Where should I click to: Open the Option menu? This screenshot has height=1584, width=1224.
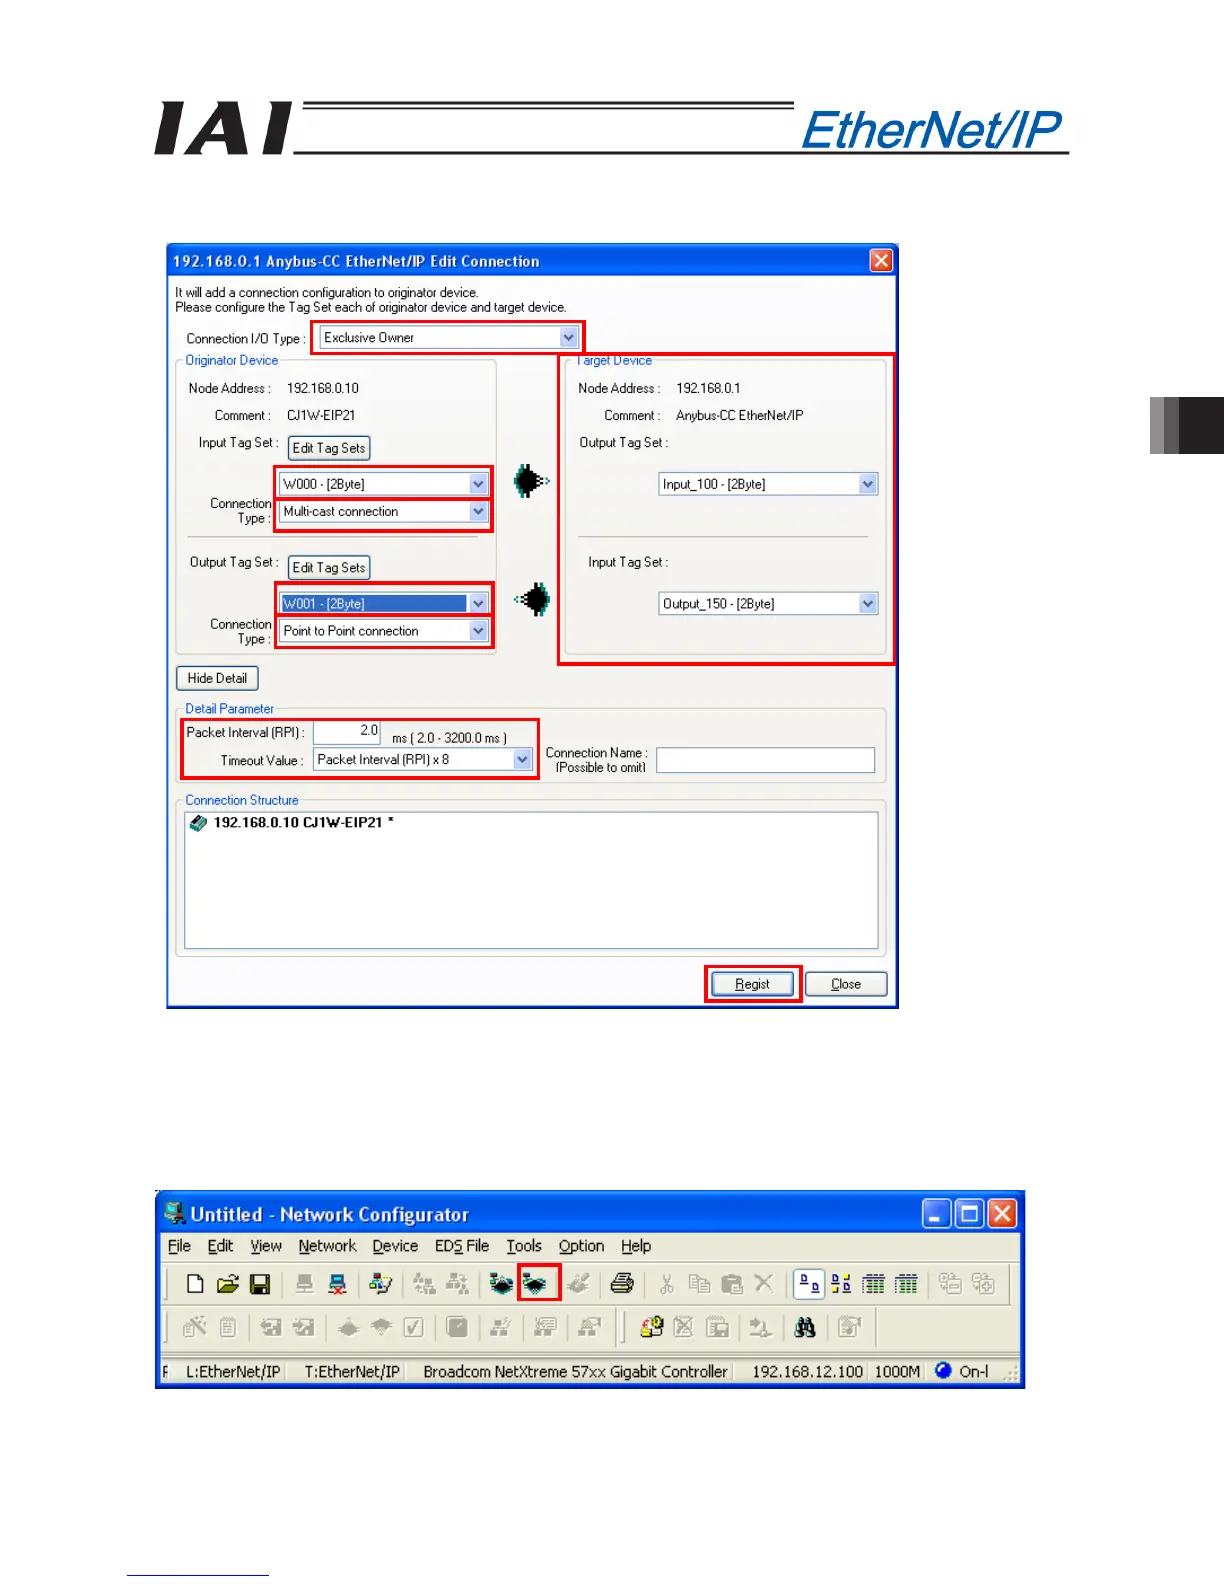(581, 1246)
